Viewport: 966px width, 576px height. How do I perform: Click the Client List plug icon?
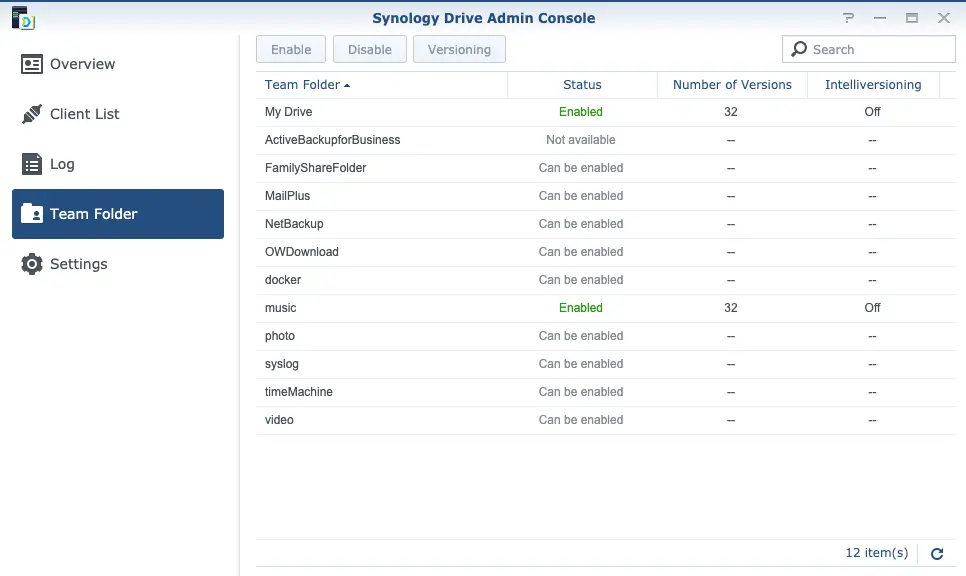click(31, 114)
